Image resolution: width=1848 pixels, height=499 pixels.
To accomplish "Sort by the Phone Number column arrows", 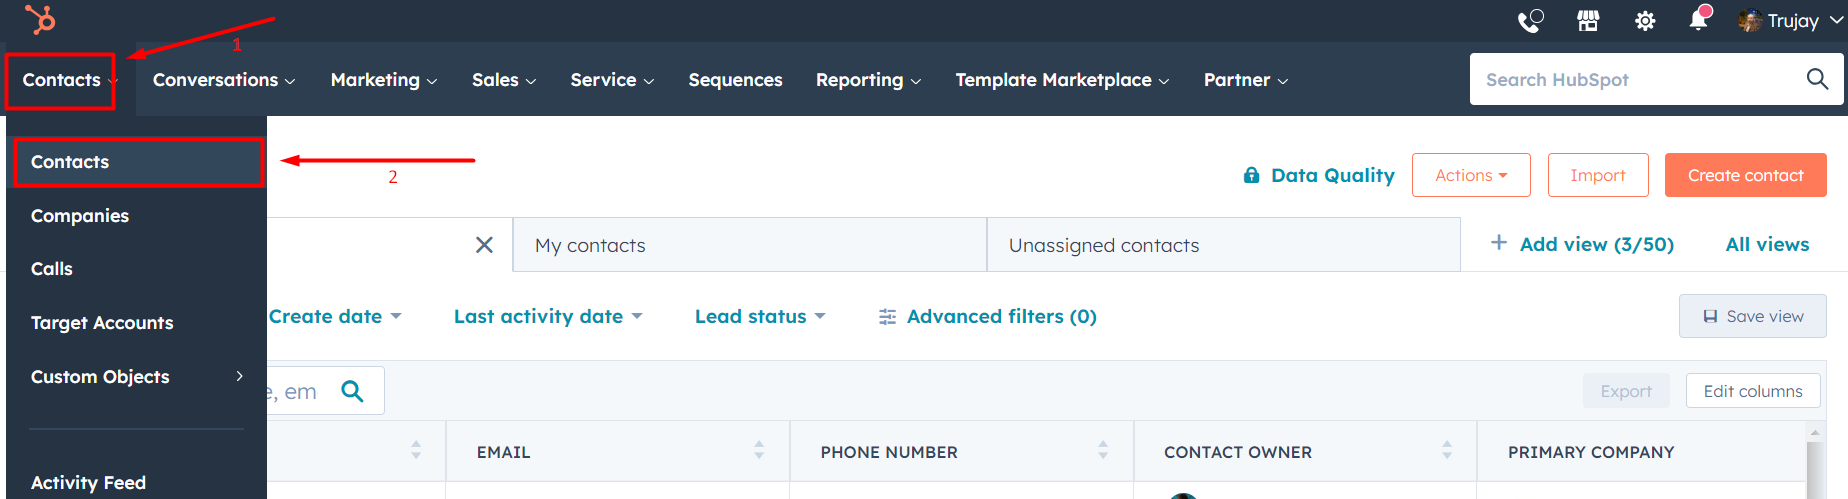I will (x=1103, y=450).
